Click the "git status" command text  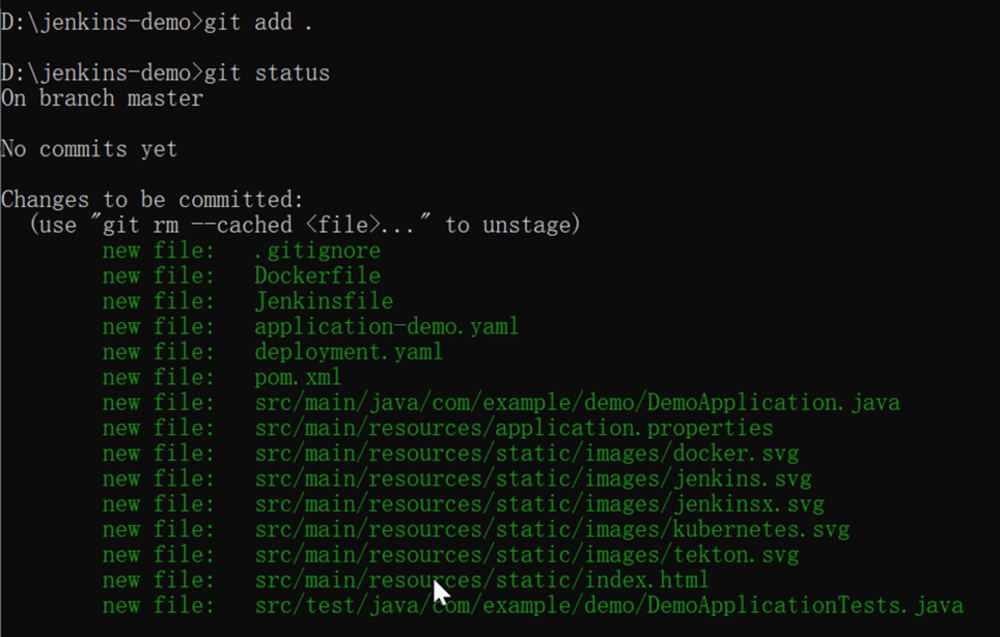pyautogui.click(x=266, y=73)
